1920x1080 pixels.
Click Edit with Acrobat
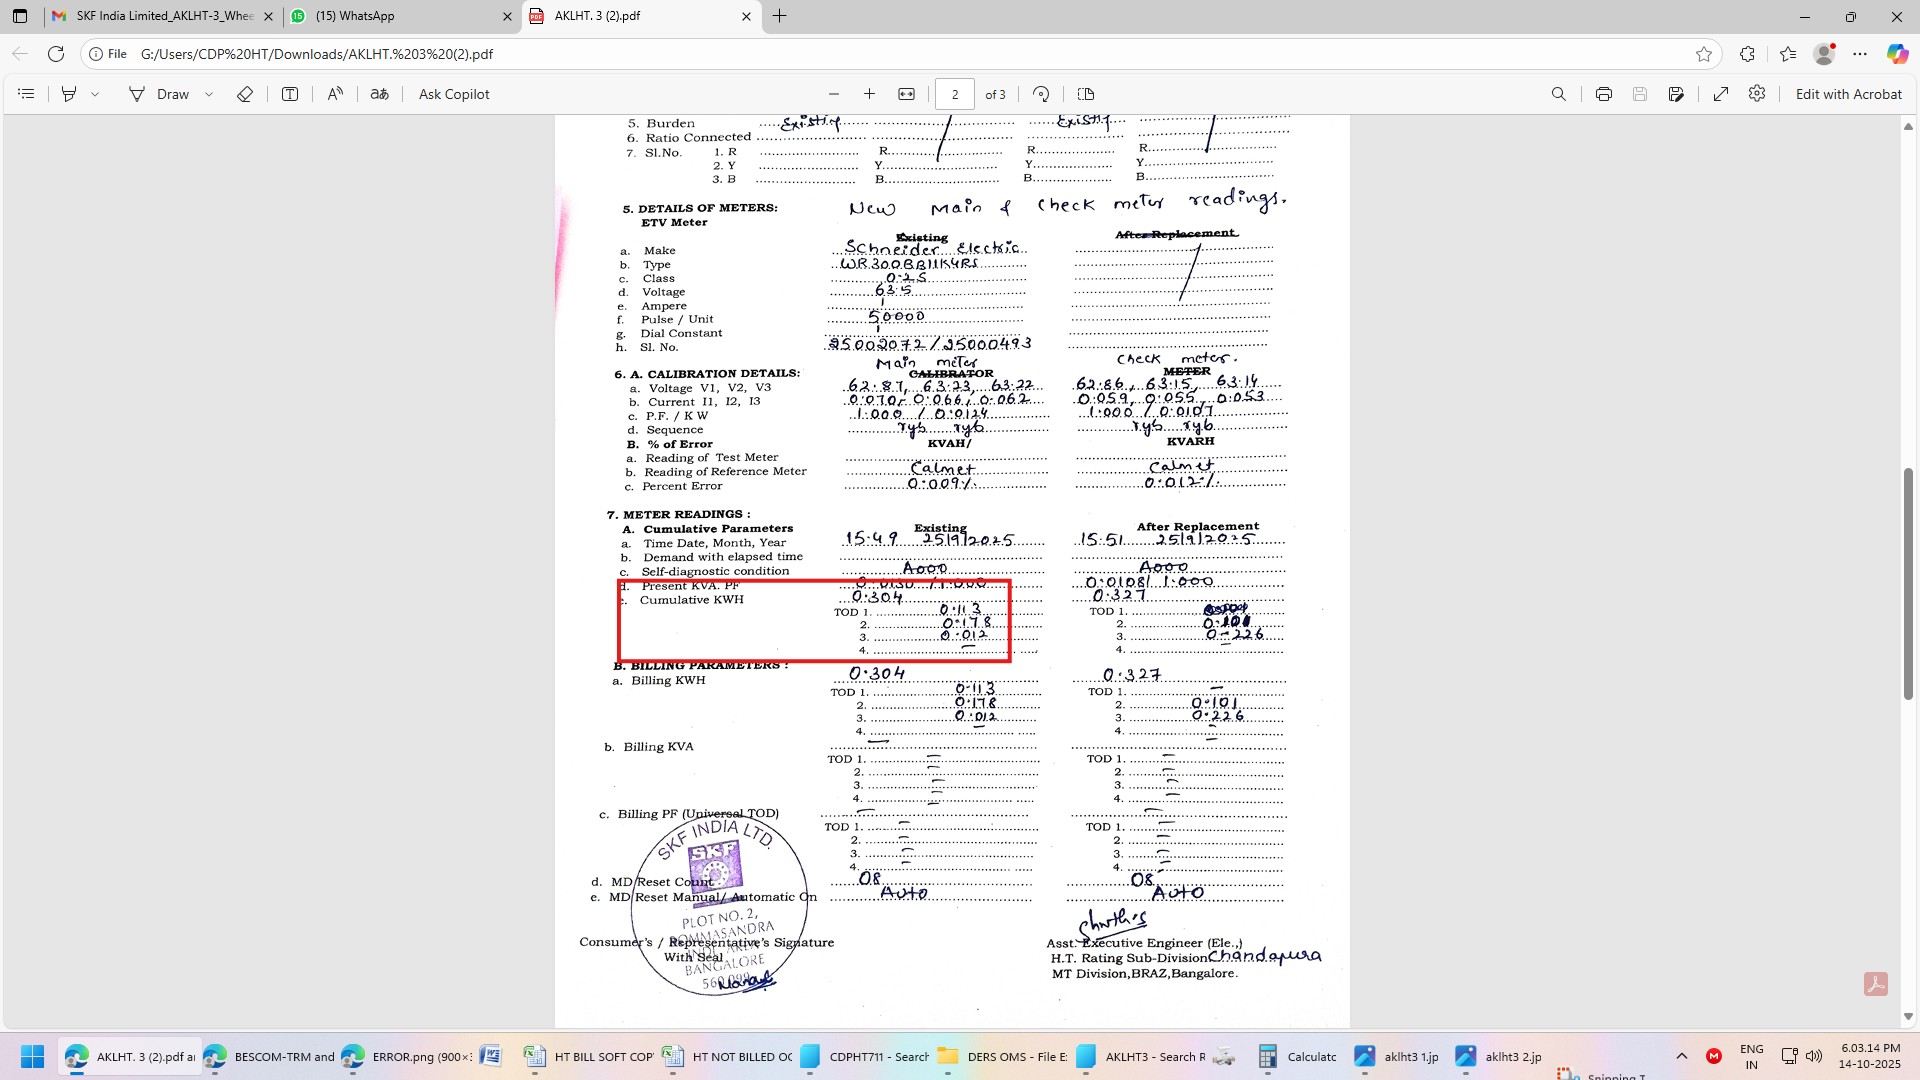[x=1848, y=94]
